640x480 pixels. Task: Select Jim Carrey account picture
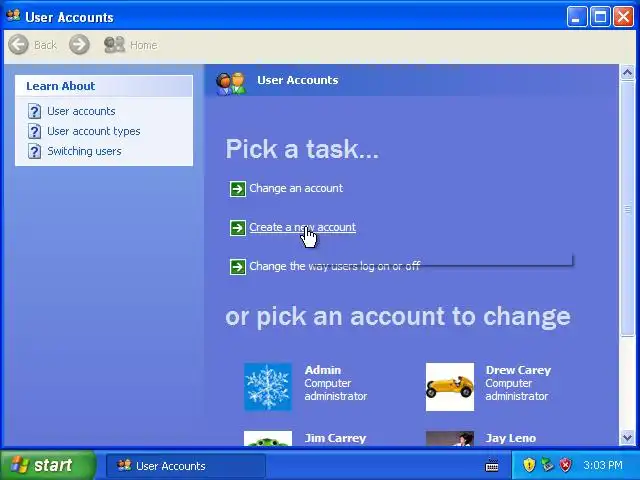(x=268, y=438)
